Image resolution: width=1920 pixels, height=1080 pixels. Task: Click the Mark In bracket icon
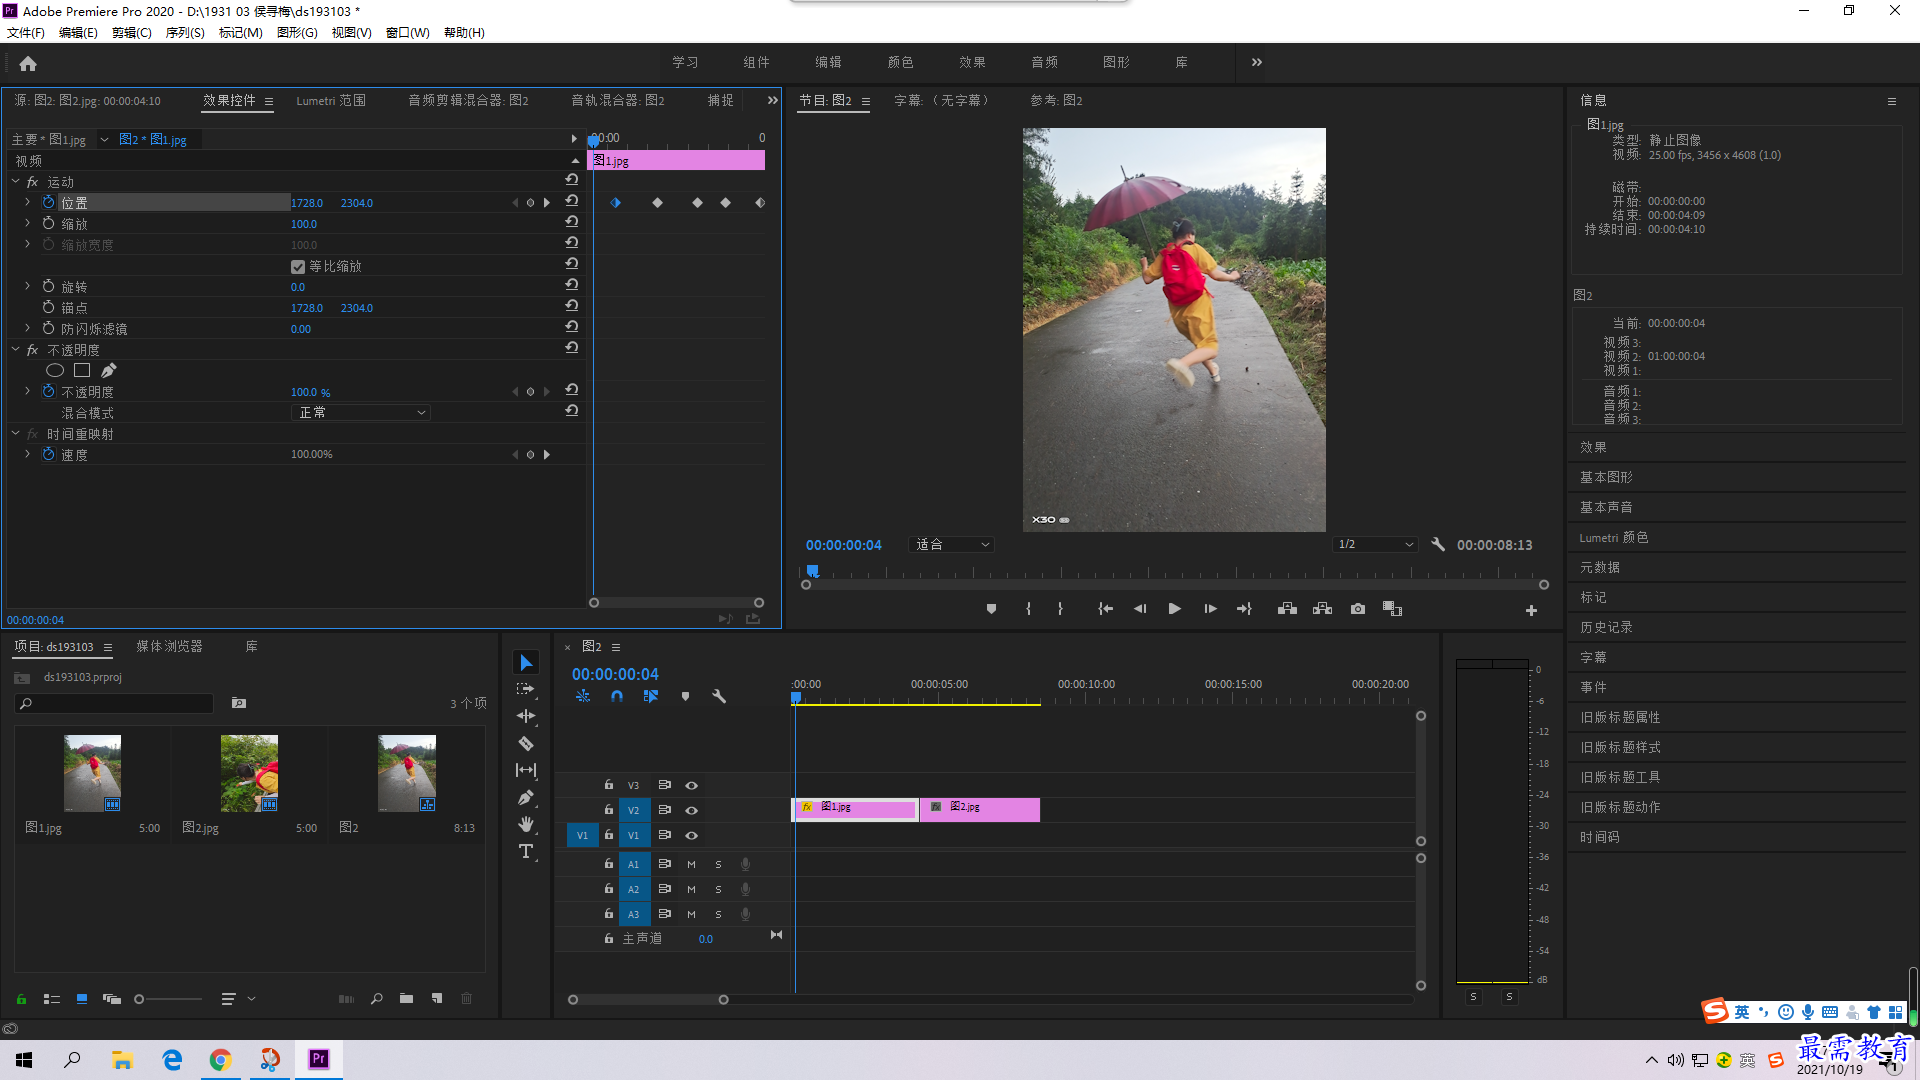(x=1028, y=609)
